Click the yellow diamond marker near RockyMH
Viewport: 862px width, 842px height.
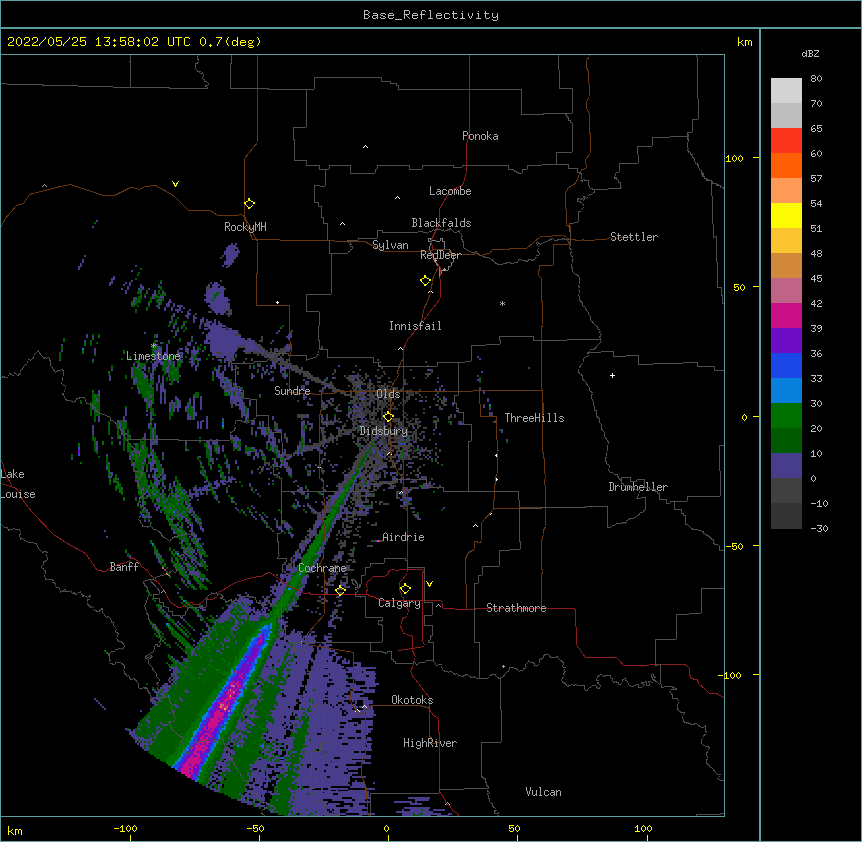[249, 204]
